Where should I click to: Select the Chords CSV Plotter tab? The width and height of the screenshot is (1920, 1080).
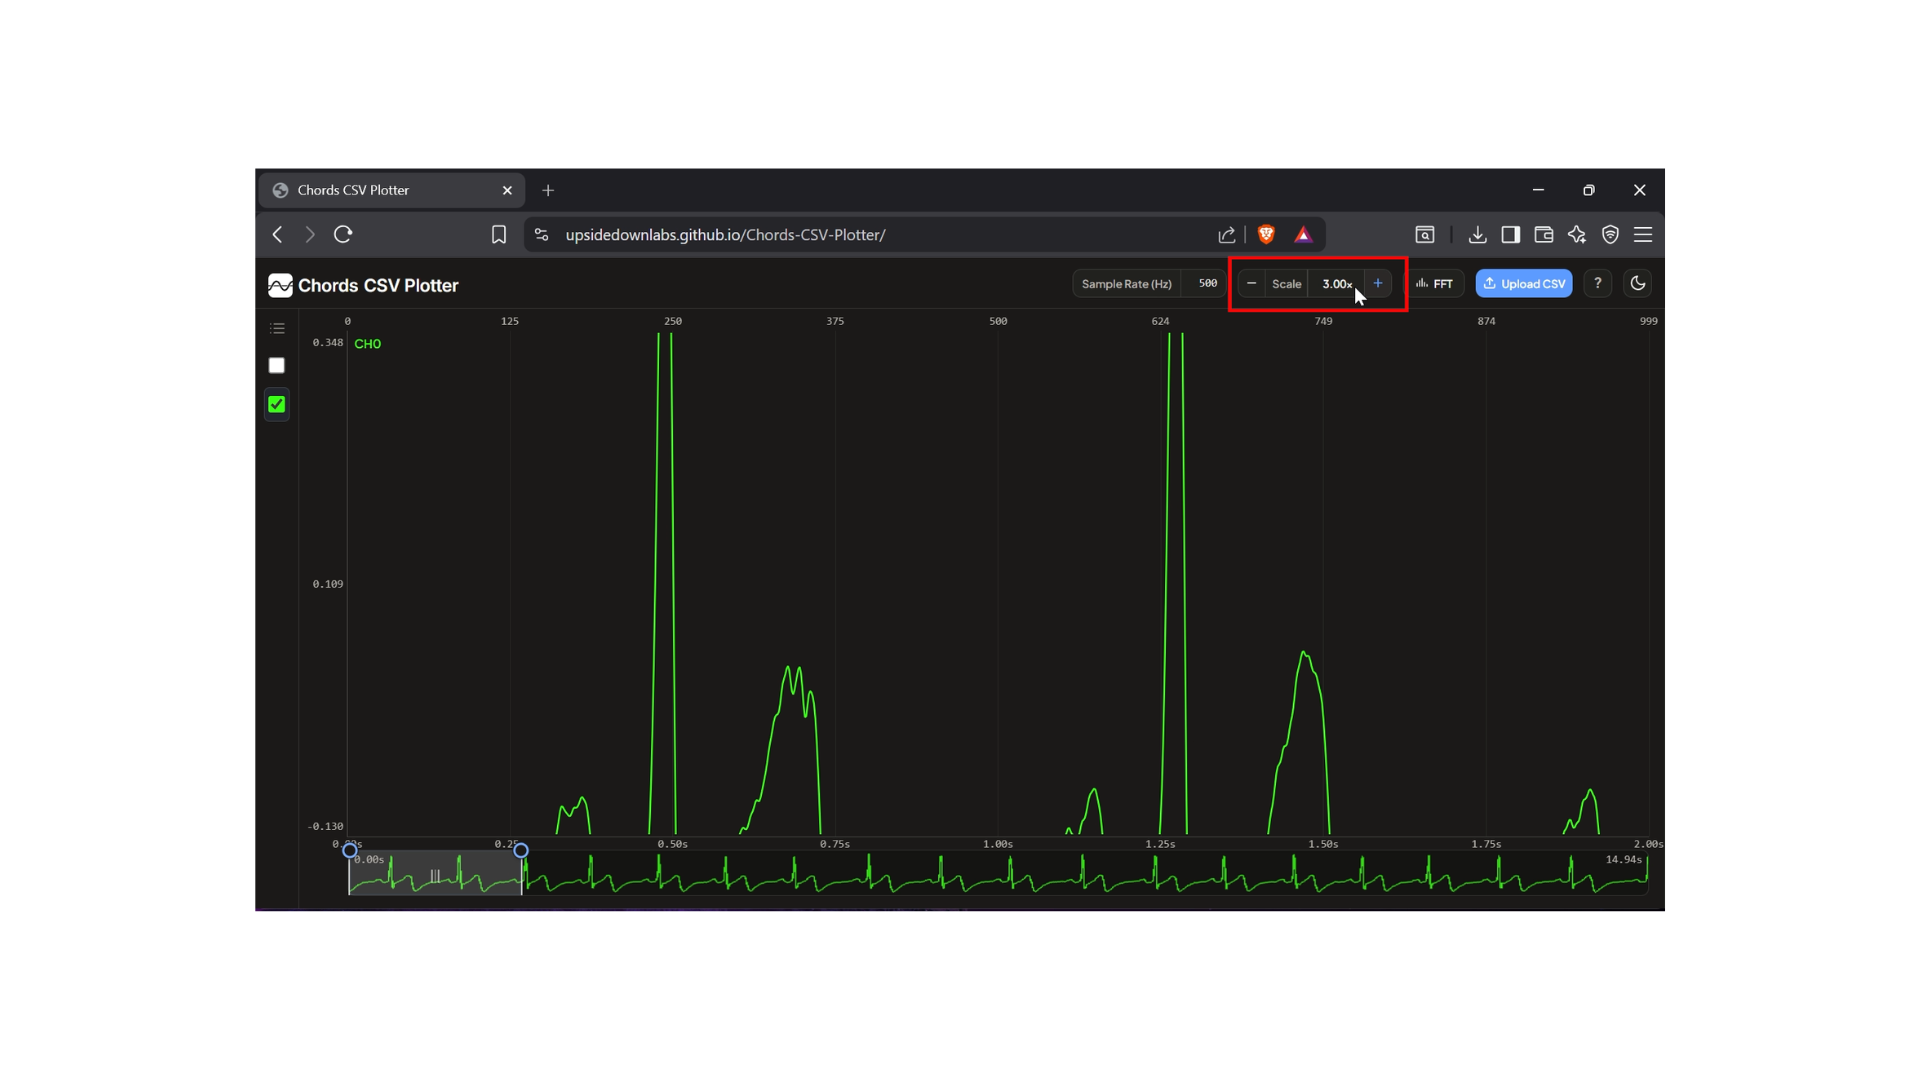[392, 190]
